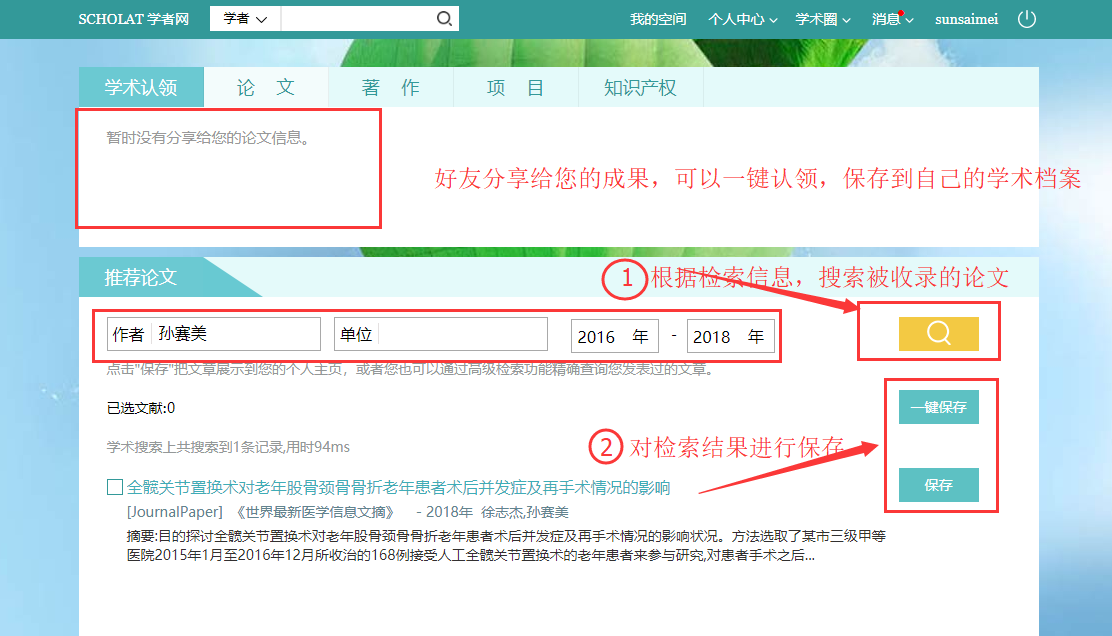Viewport: 1112px width, 636px height.
Task: Expand the 个人中心 dropdown menu
Action: coord(742,19)
